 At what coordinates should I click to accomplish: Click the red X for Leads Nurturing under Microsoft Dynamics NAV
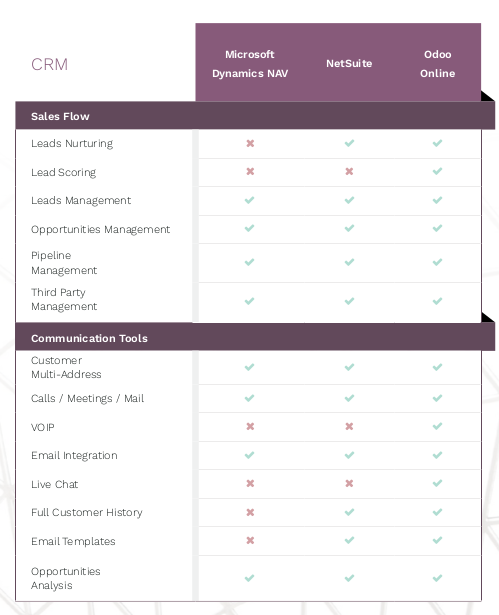pos(250,143)
